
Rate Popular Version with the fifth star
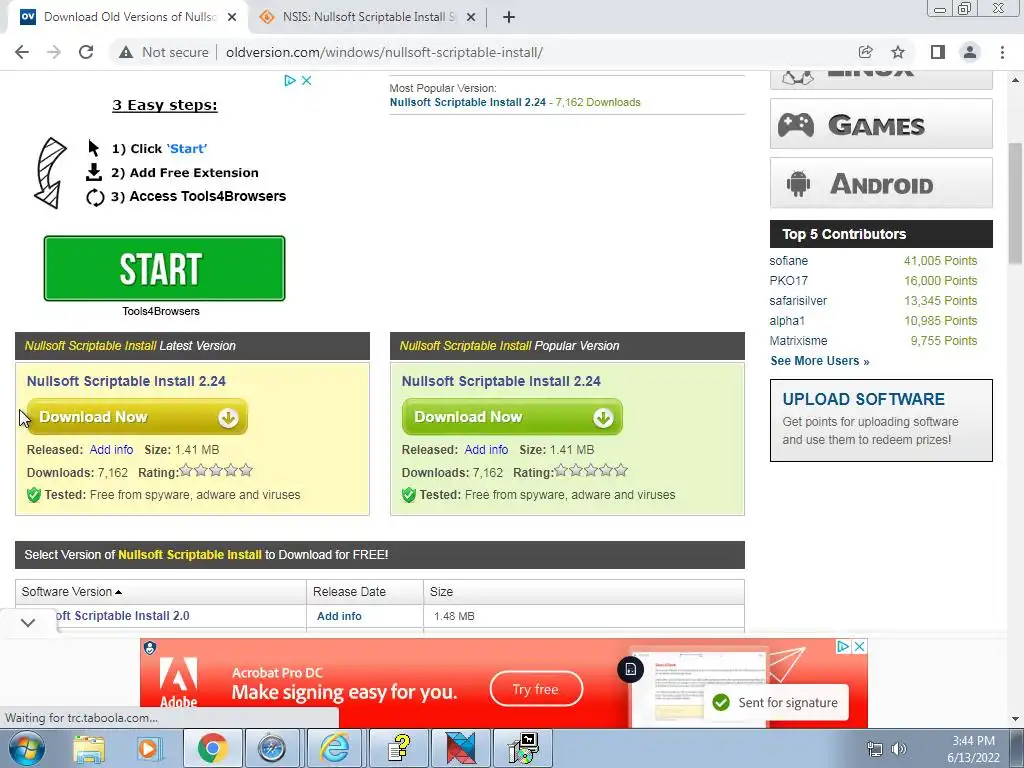(x=621, y=470)
